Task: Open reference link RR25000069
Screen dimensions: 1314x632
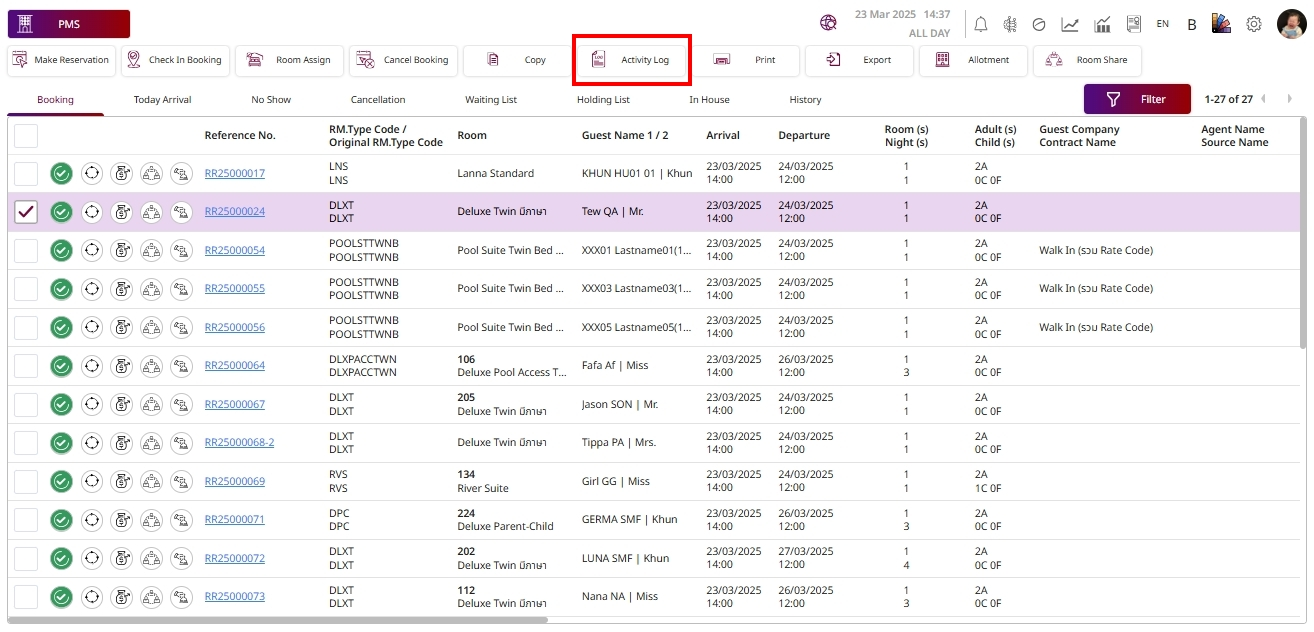Action: point(235,481)
